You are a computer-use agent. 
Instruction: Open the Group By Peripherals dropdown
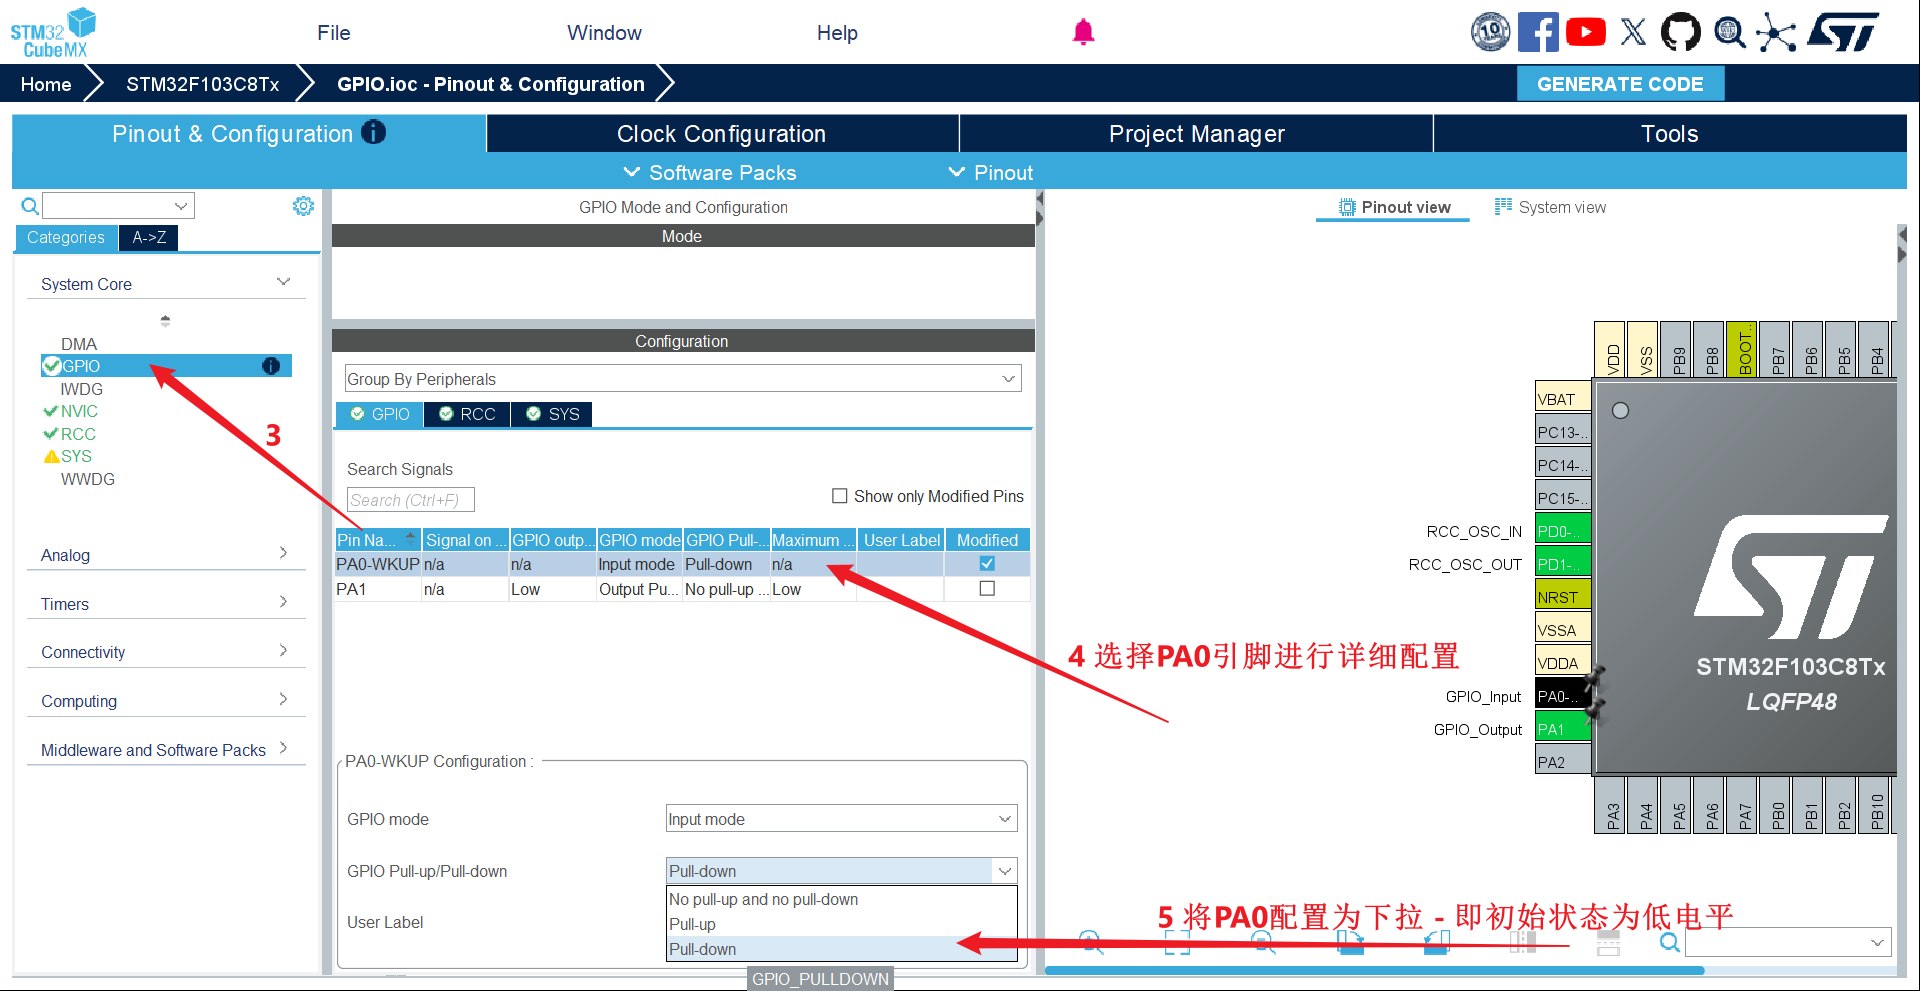(683, 379)
